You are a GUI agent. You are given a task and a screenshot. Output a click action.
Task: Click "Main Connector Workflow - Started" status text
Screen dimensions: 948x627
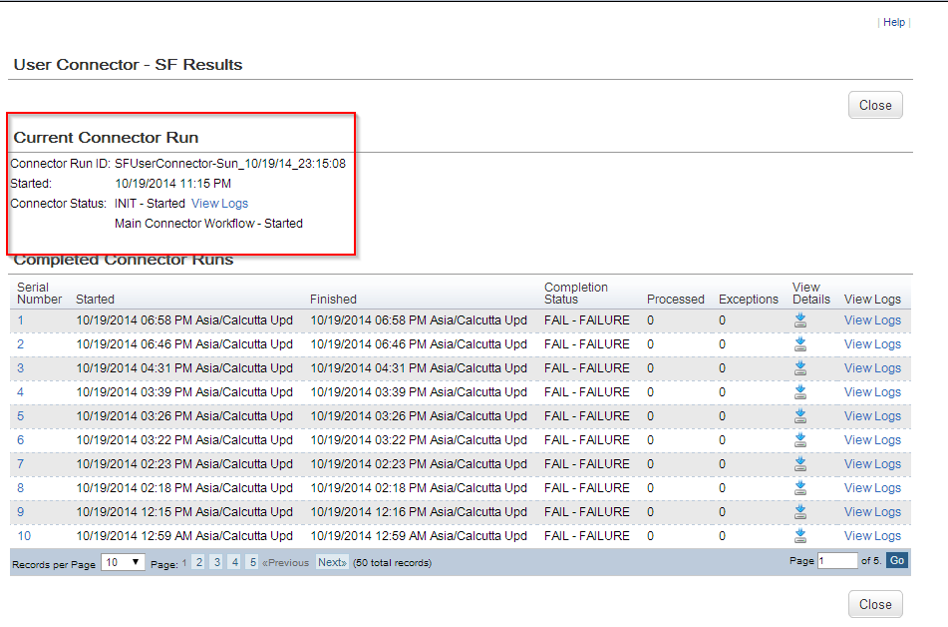[209, 224]
